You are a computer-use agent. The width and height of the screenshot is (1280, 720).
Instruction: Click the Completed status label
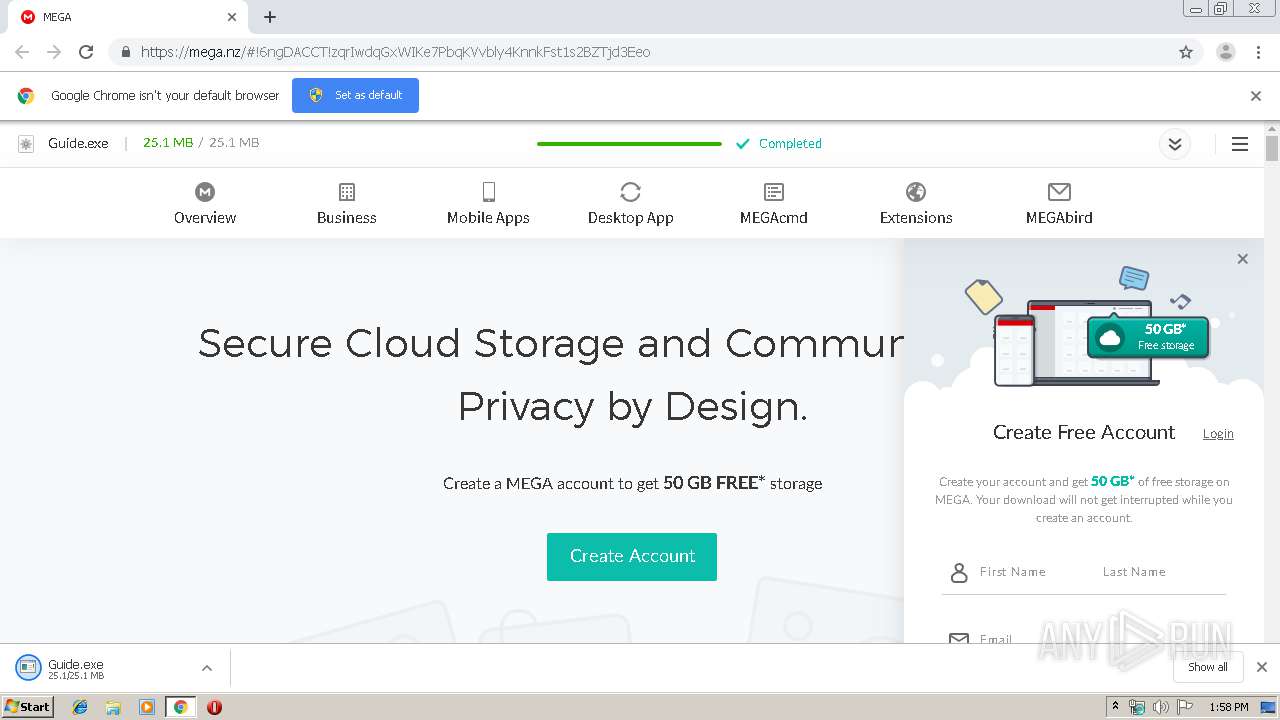[790, 144]
